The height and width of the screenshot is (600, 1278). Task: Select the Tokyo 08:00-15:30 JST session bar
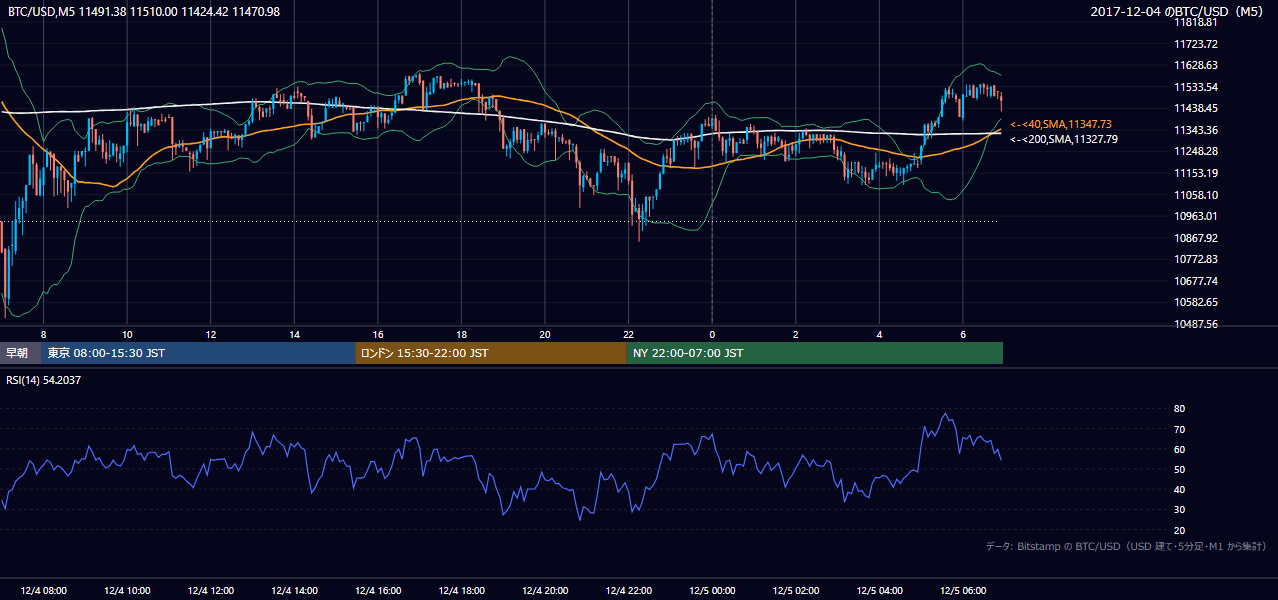(x=198, y=353)
